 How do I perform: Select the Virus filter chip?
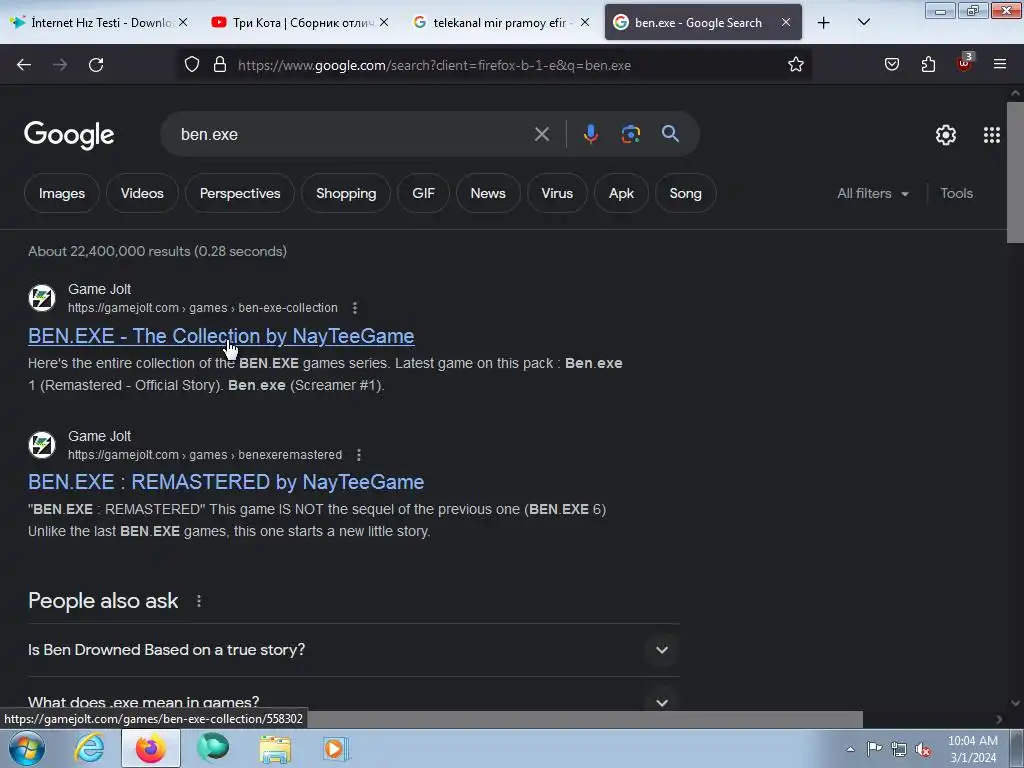coord(557,193)
